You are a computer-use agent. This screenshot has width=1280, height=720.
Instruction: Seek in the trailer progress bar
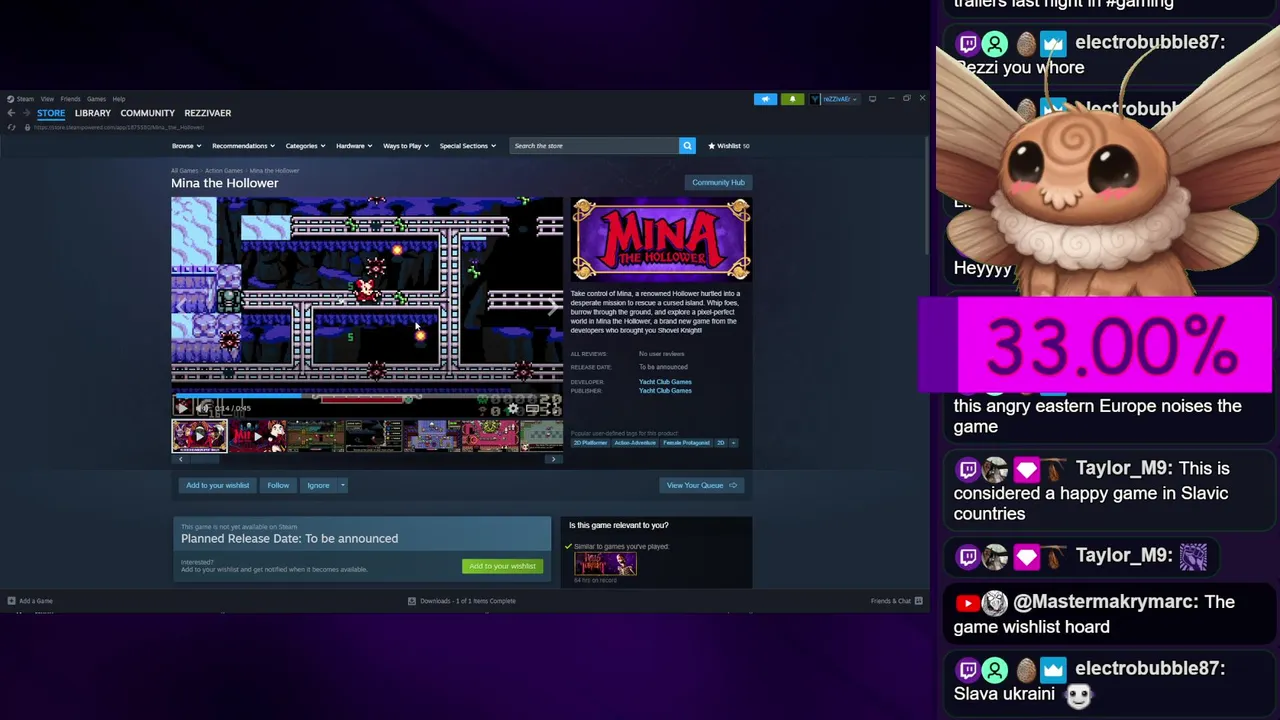367,396
